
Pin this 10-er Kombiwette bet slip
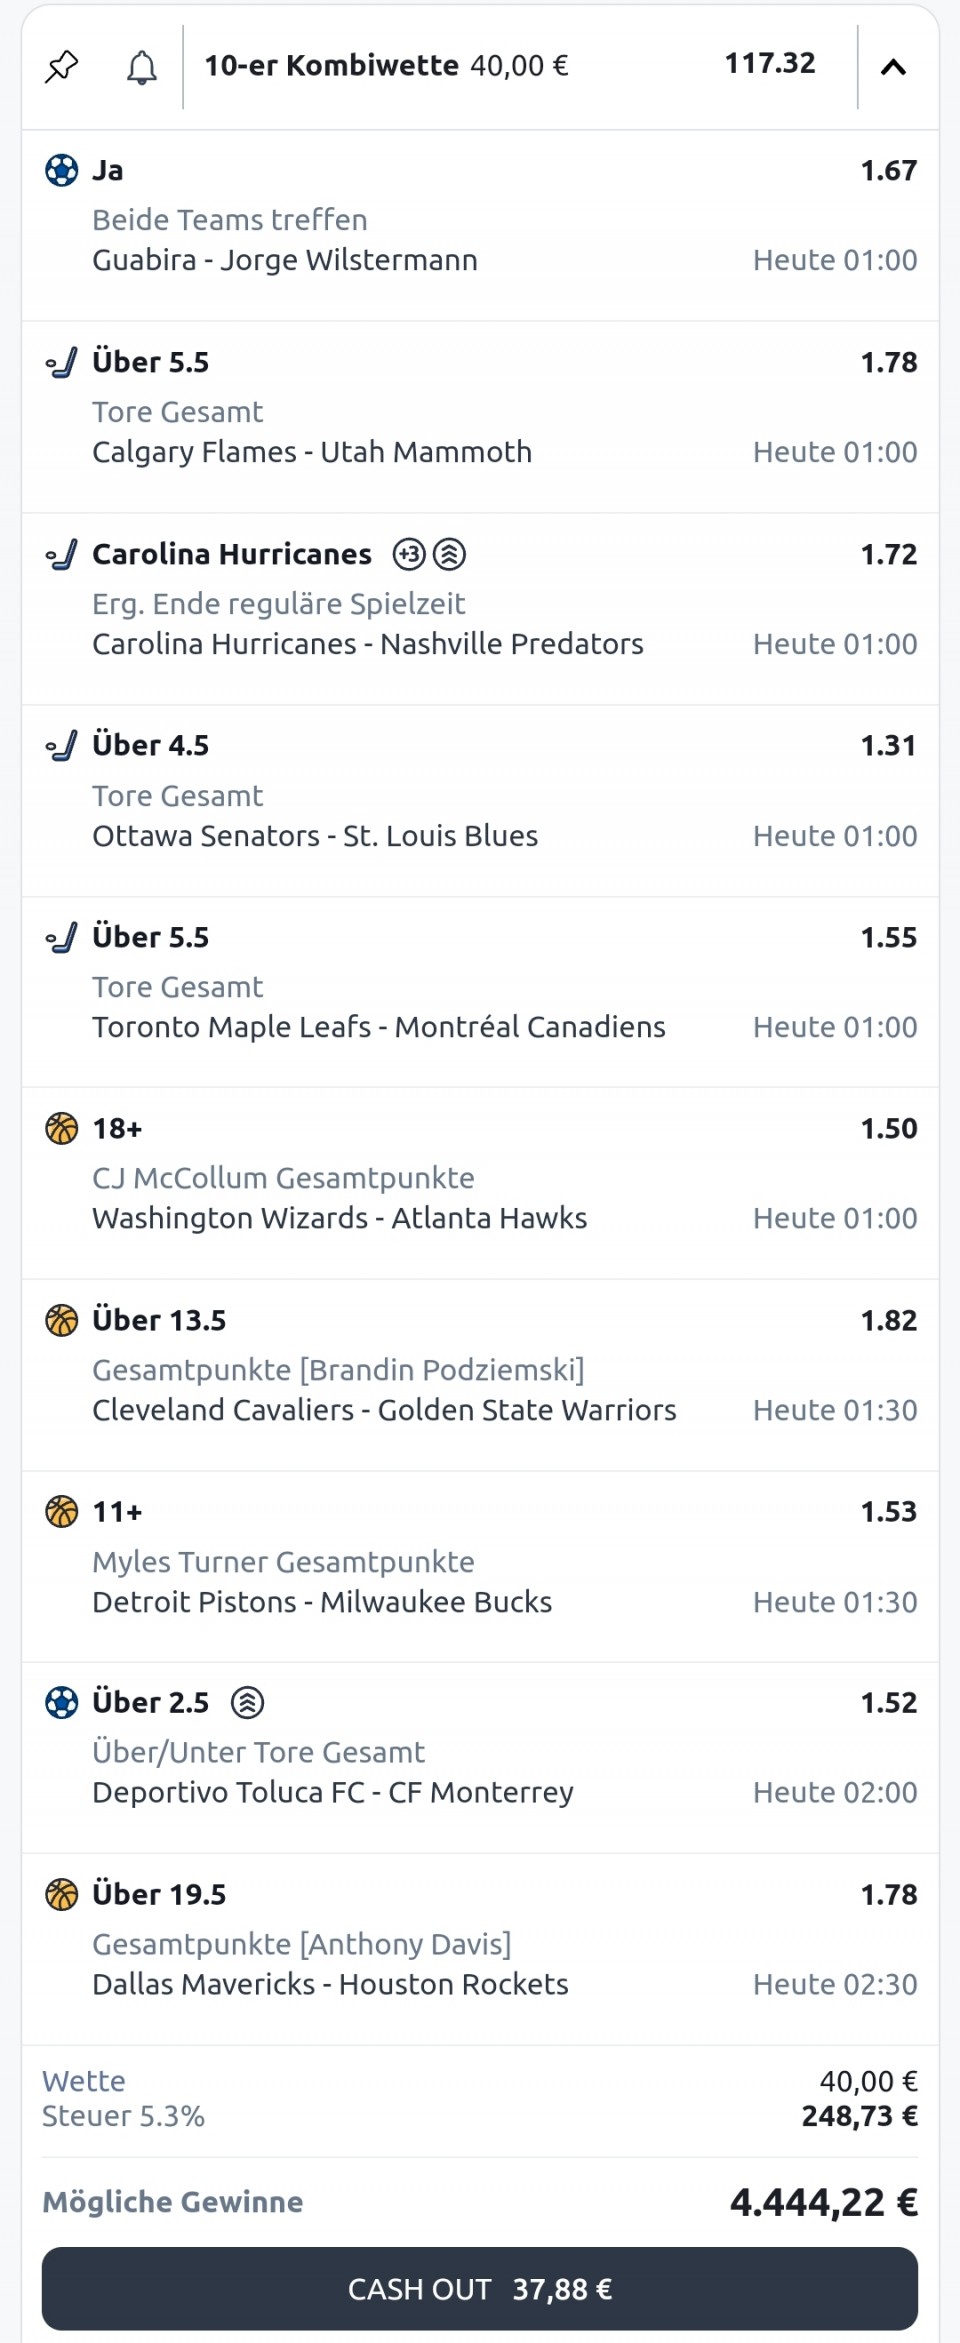pyautogui.click(x=62, y=67)
